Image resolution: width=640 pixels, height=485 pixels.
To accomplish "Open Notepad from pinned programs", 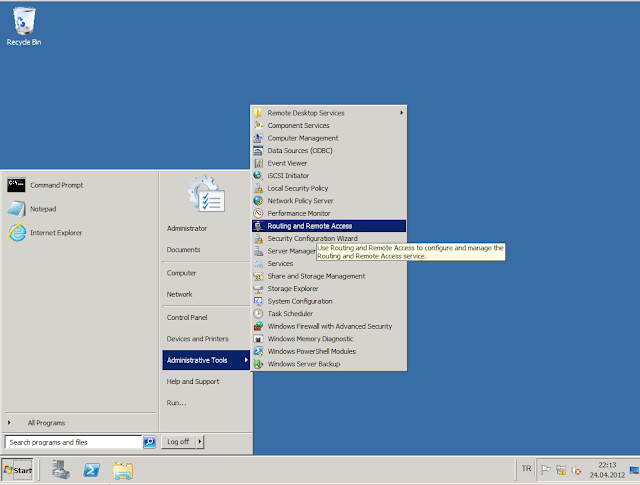I will pos(43,209).
